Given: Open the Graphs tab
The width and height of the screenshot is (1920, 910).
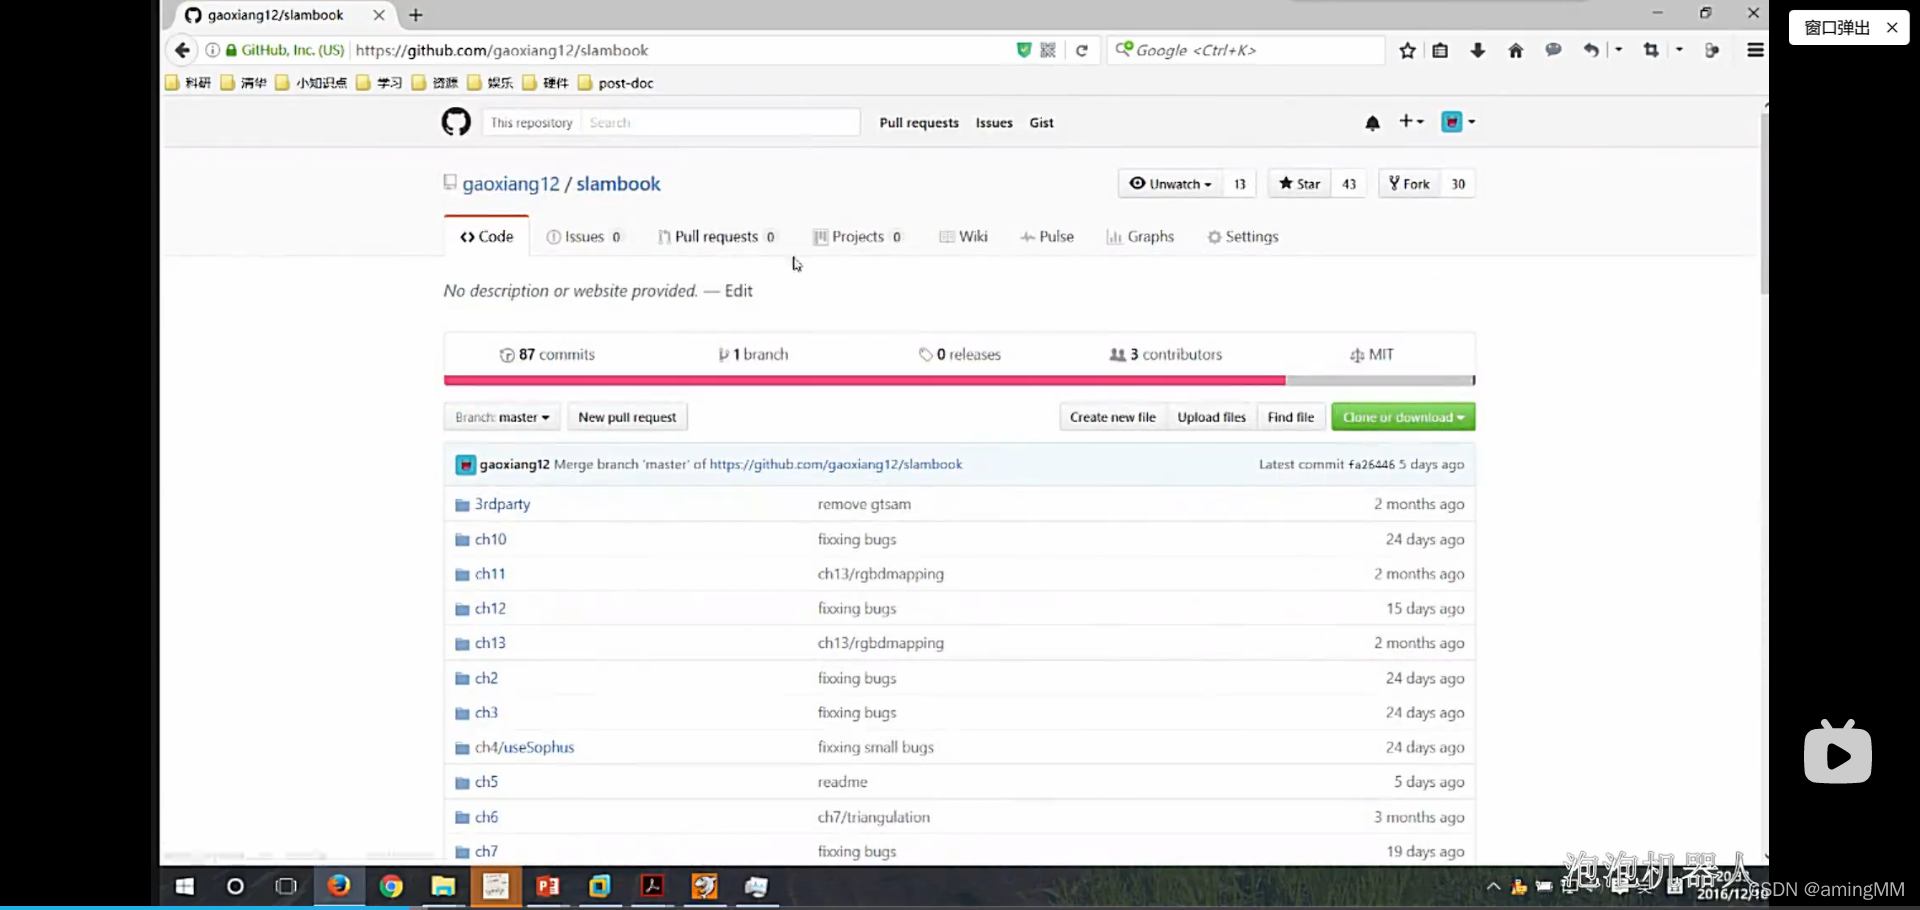Looking at the screenshot, I should (1140, 237).
